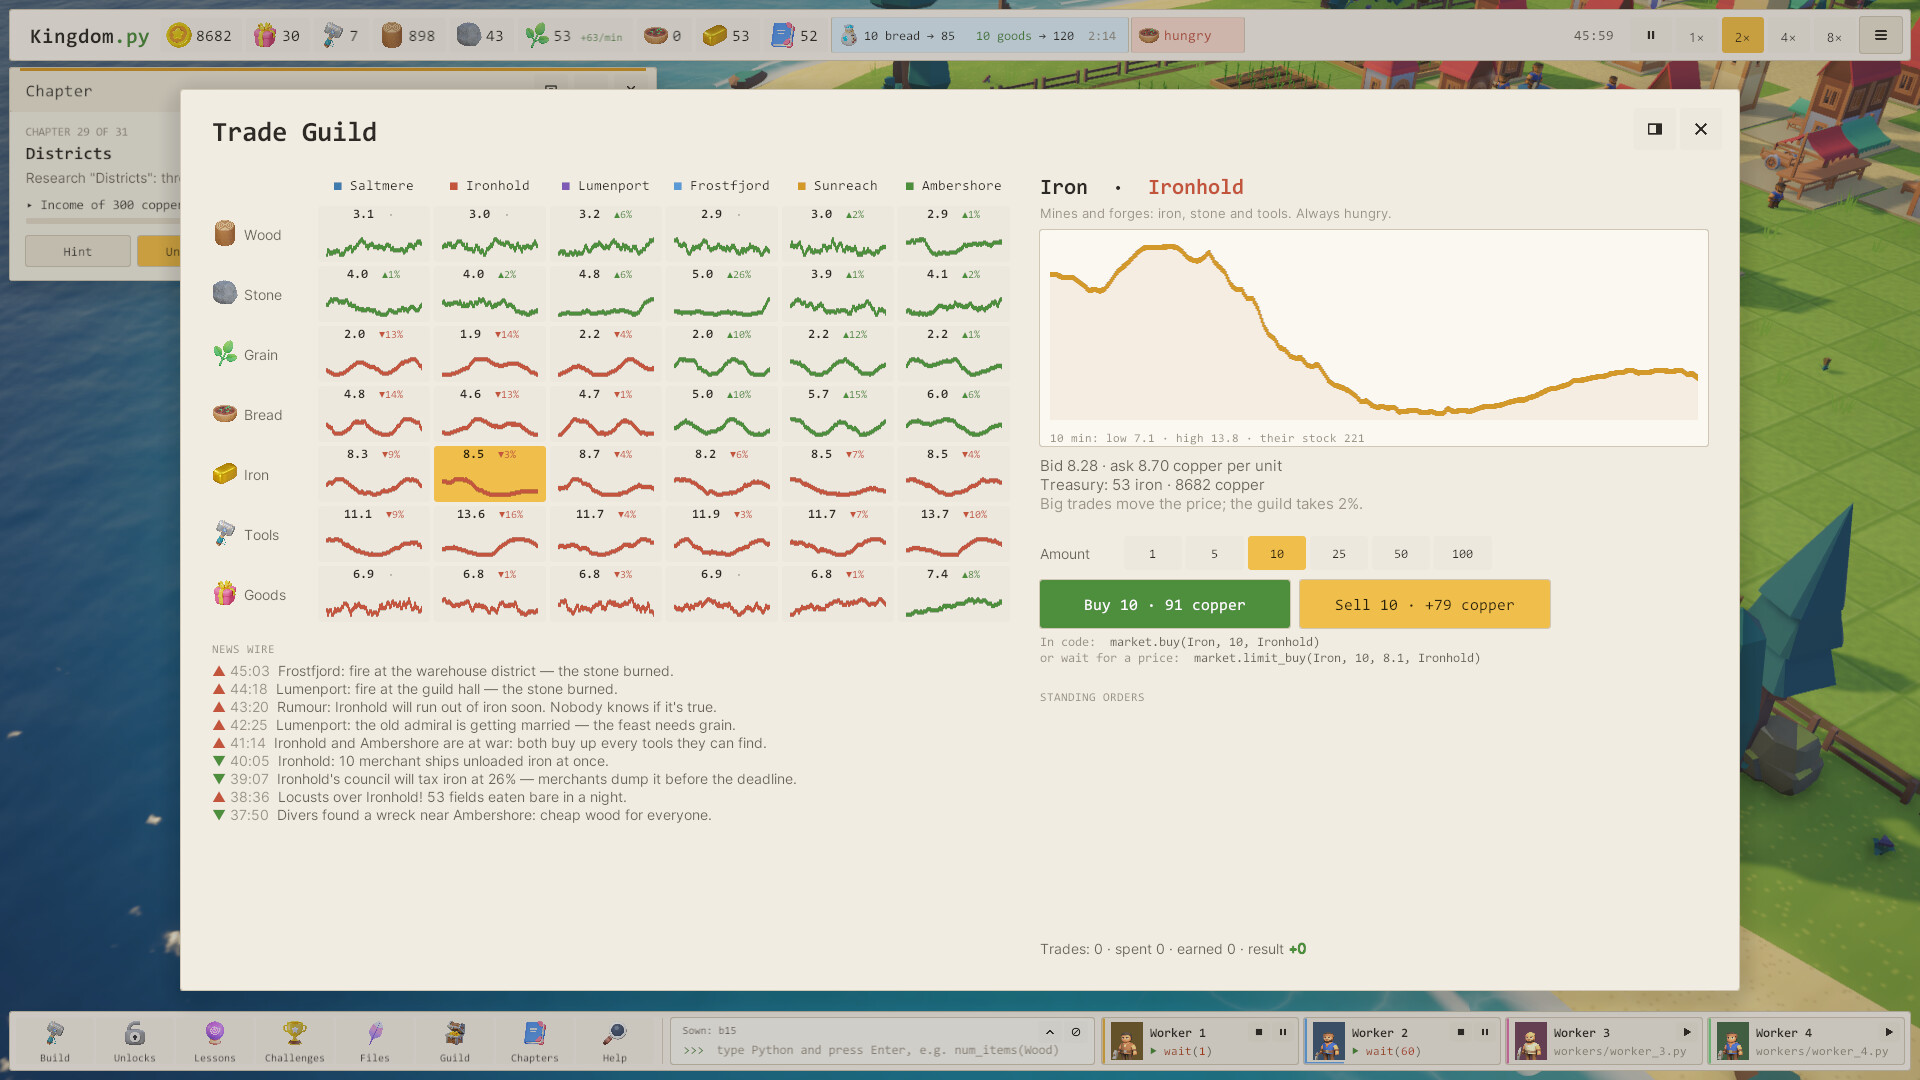Click Buy 10 for 91 copper
1920x1080 pixels.
pos(1164,605)
